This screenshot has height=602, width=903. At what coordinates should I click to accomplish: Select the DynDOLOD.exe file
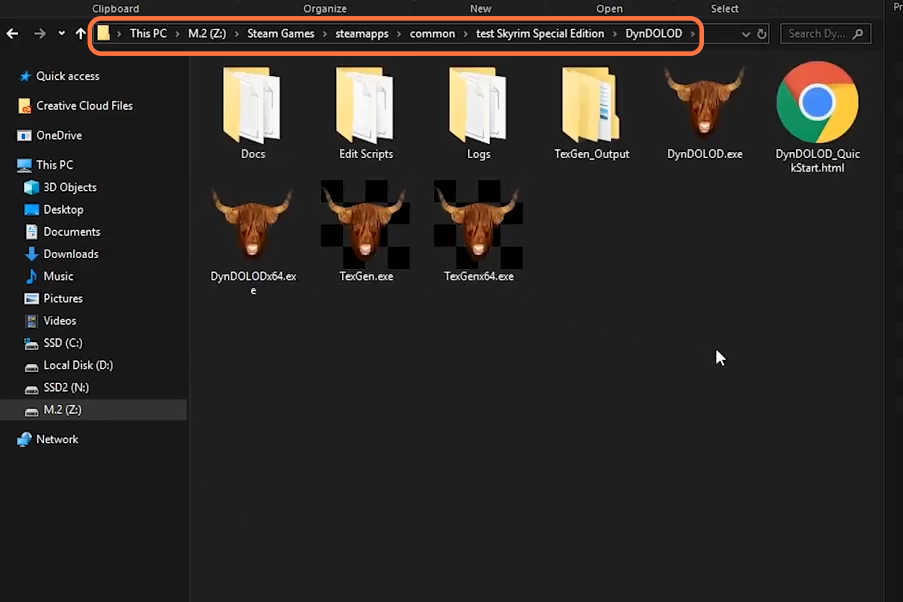[x=704, y=113]
